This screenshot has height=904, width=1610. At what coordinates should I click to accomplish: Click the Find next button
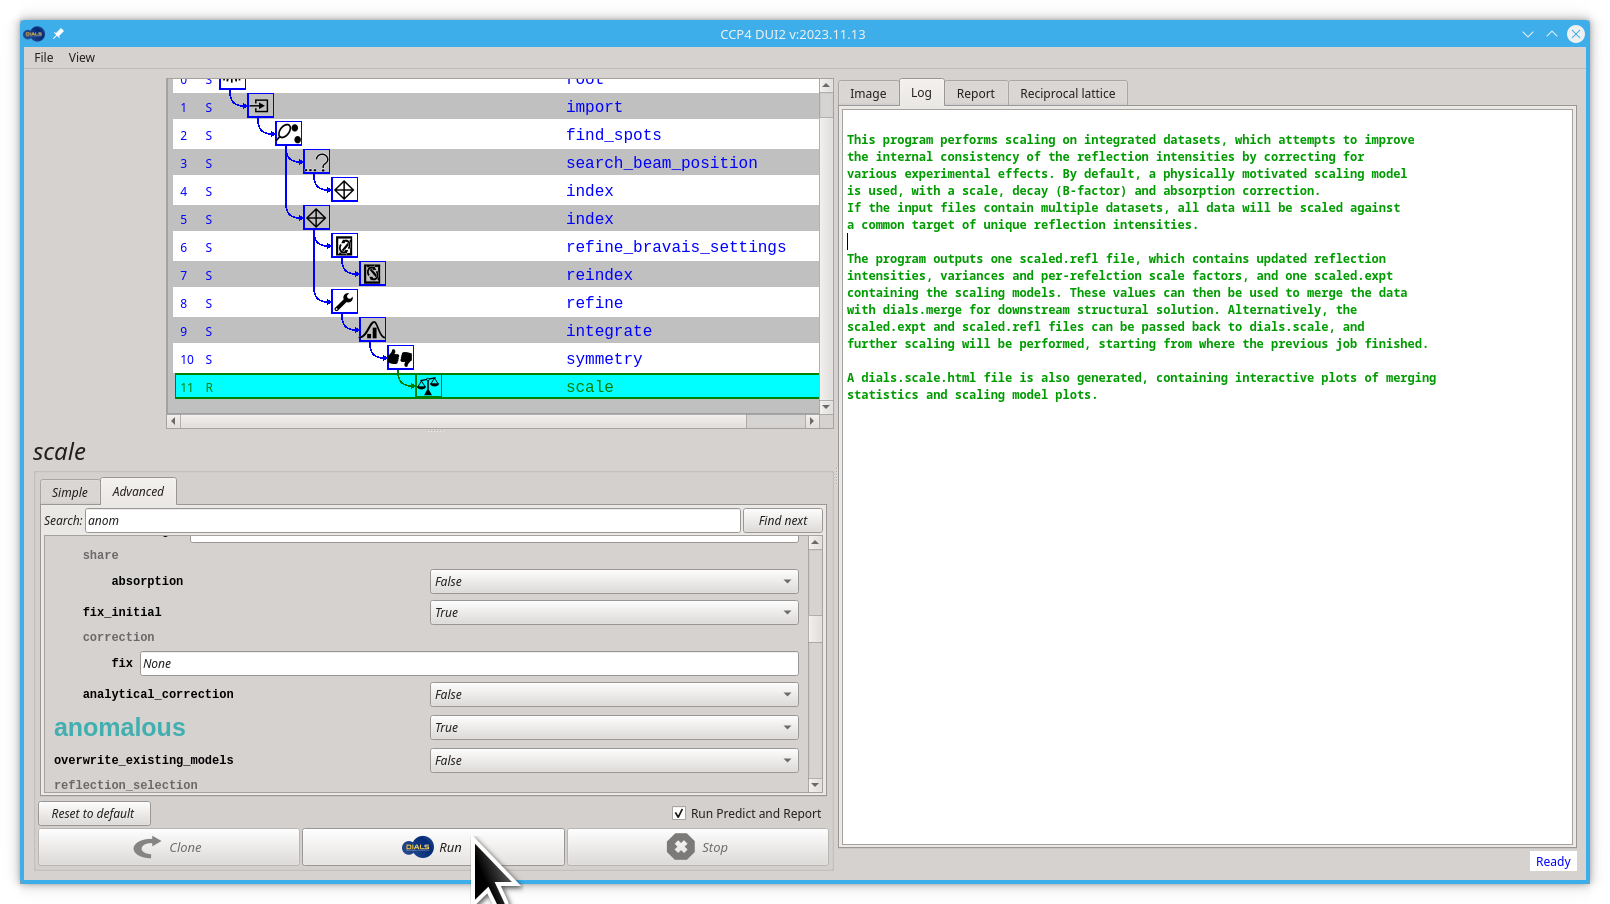click(783, 520)
